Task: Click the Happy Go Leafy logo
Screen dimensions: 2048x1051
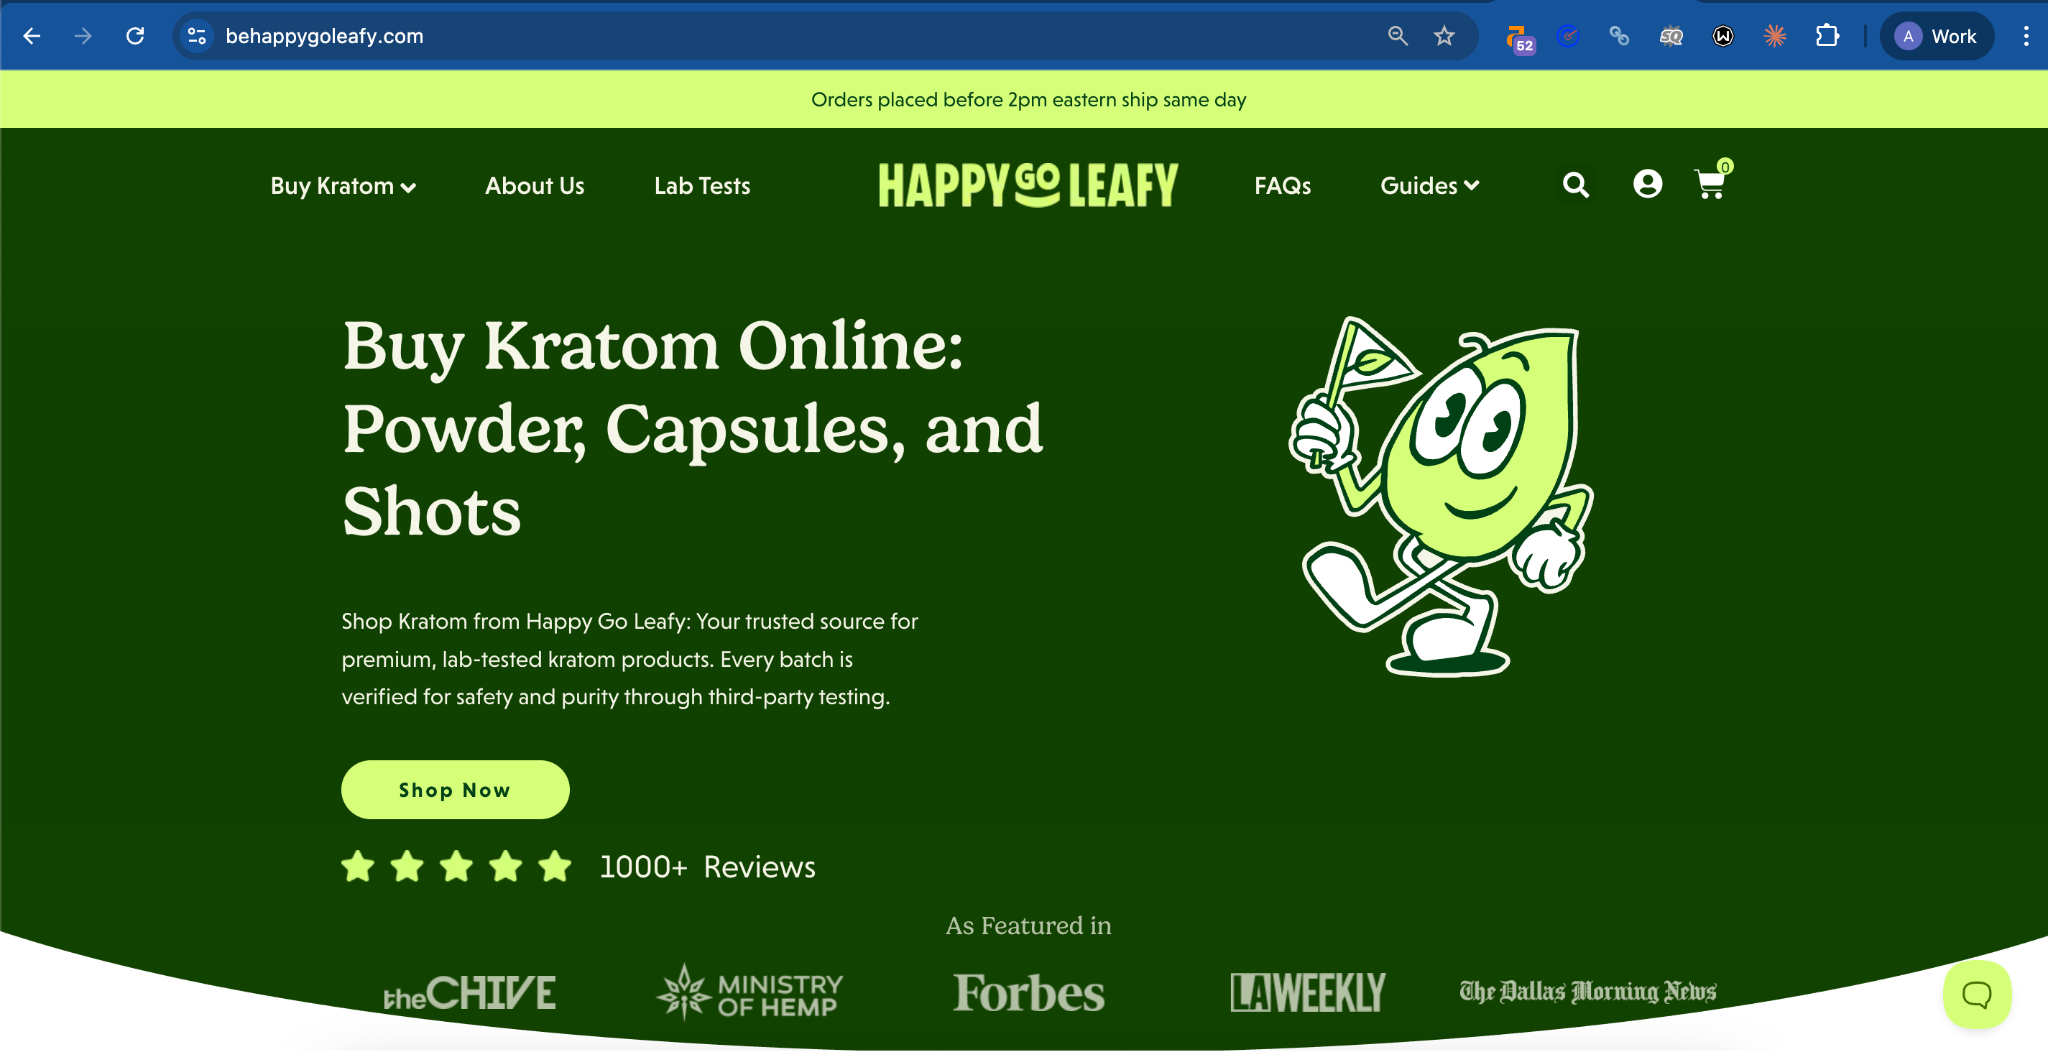Action: (x=1028, y=185)
